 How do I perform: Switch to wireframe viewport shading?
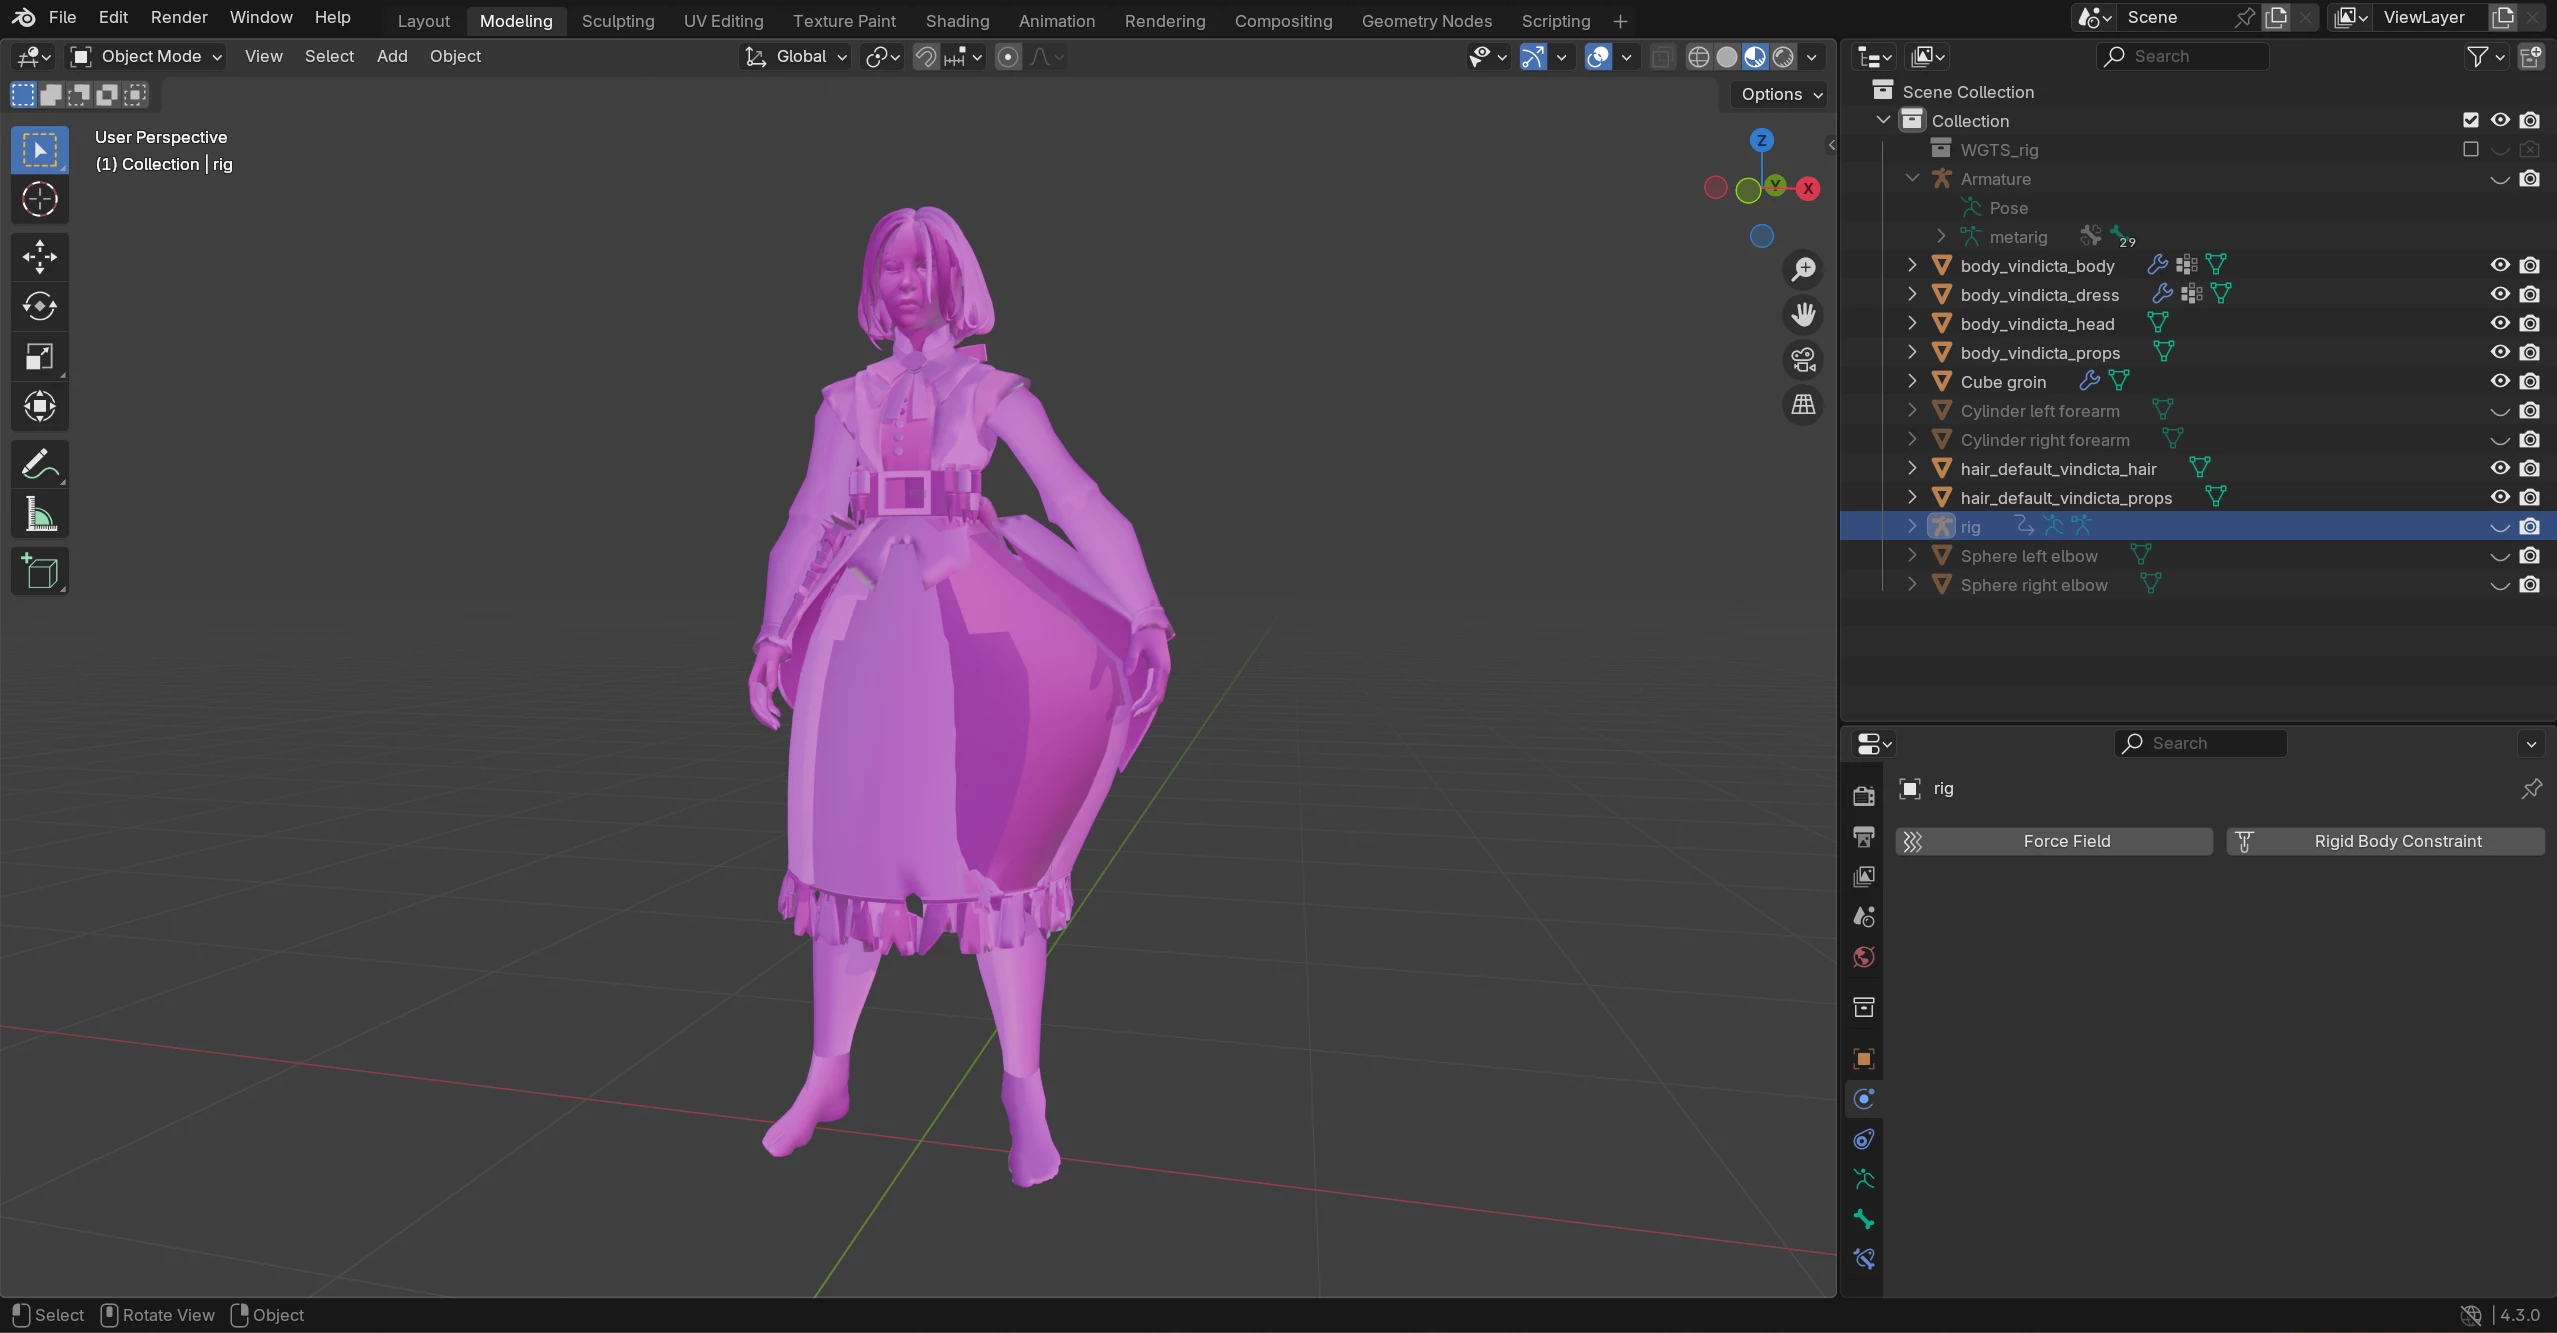1698,57
